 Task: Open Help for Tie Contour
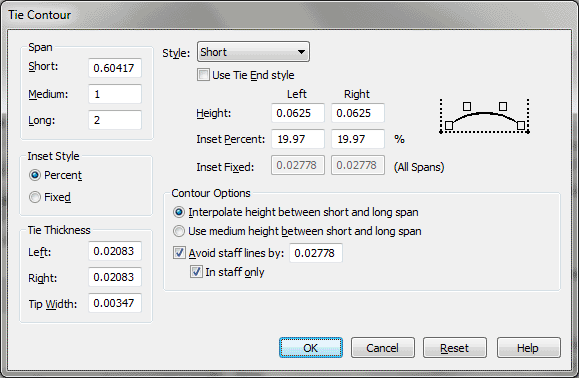coord(528,348)
